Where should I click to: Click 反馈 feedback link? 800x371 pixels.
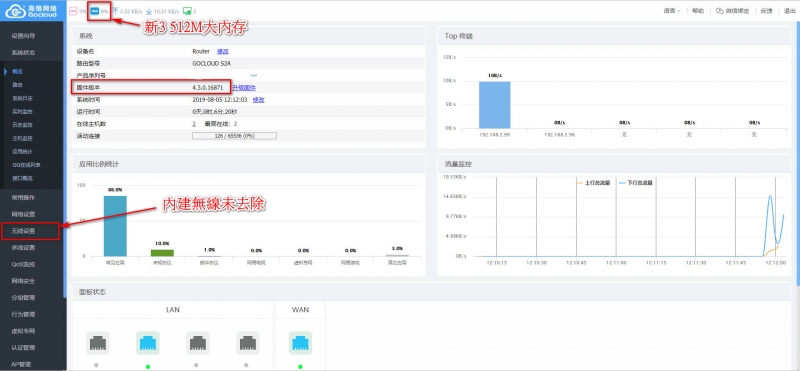pos(766,11)
